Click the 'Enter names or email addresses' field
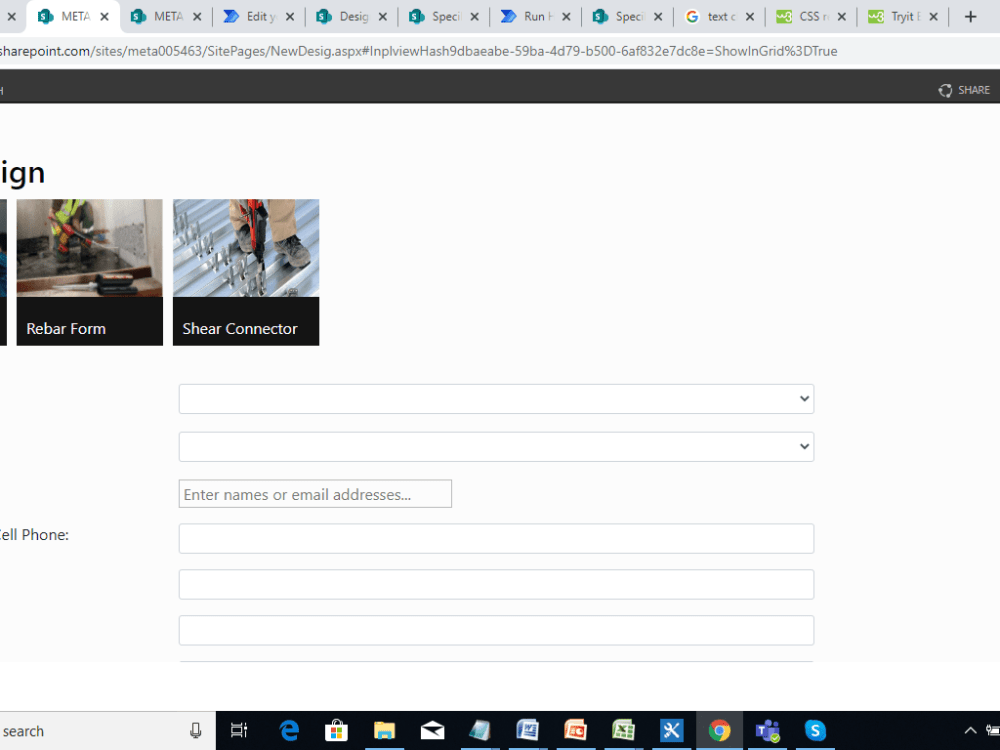1000x750 pixels. 315,494
